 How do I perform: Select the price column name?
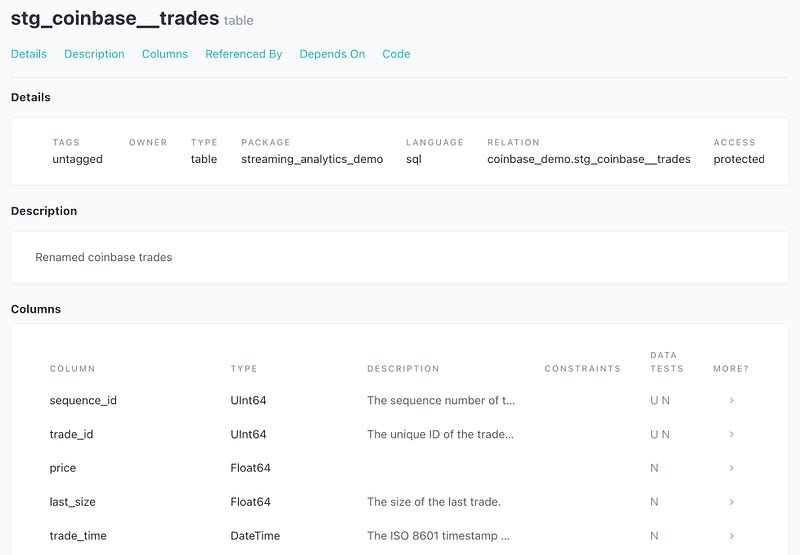coord(63,468)
